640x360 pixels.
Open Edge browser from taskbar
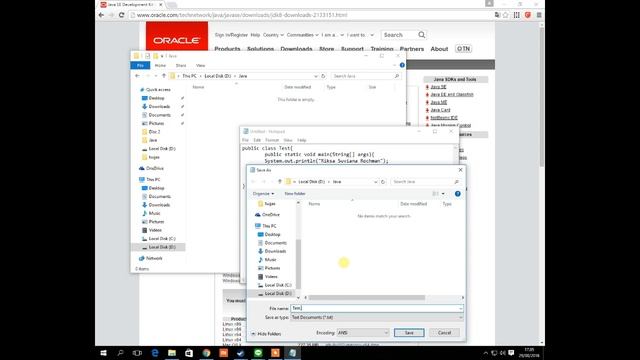pos(155,353)
